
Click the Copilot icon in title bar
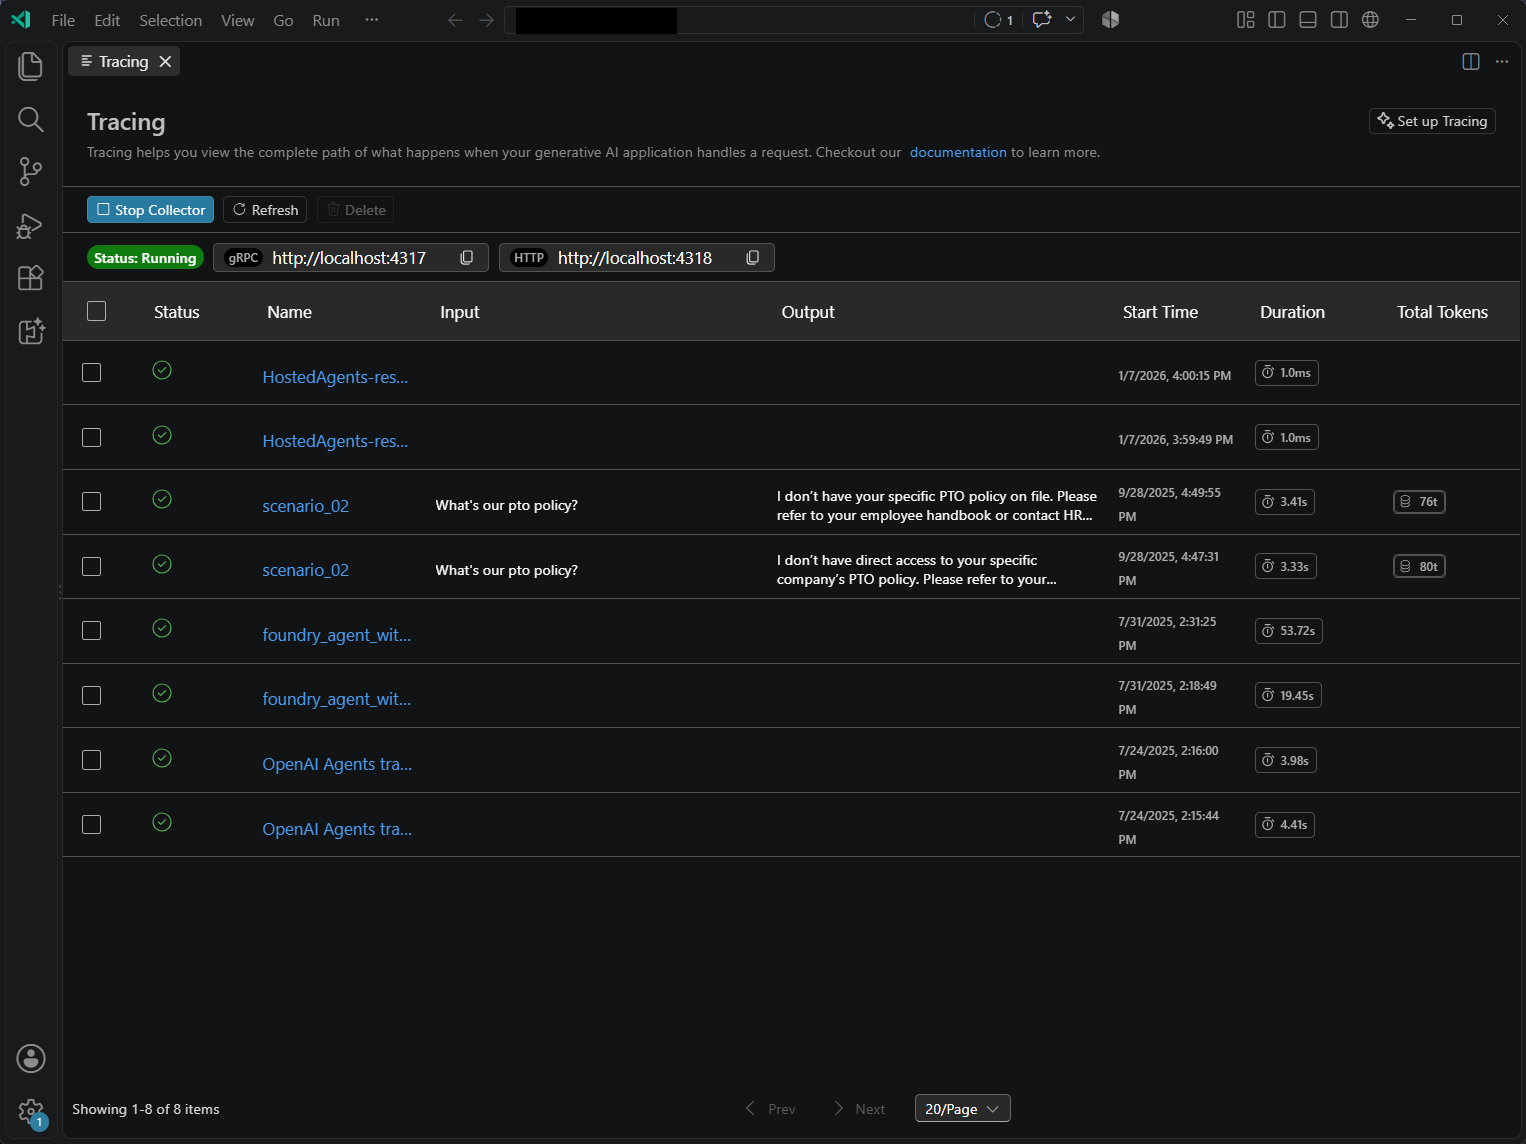pyautogui.click(x=1110, y=20)
